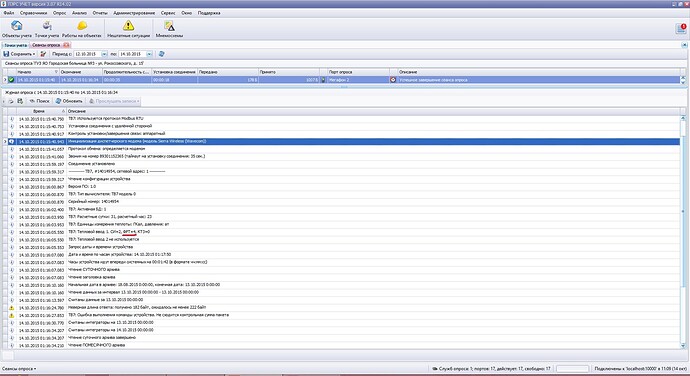The image size is (690, 376).
Task: Open the Окно menu
Action: 187,13
